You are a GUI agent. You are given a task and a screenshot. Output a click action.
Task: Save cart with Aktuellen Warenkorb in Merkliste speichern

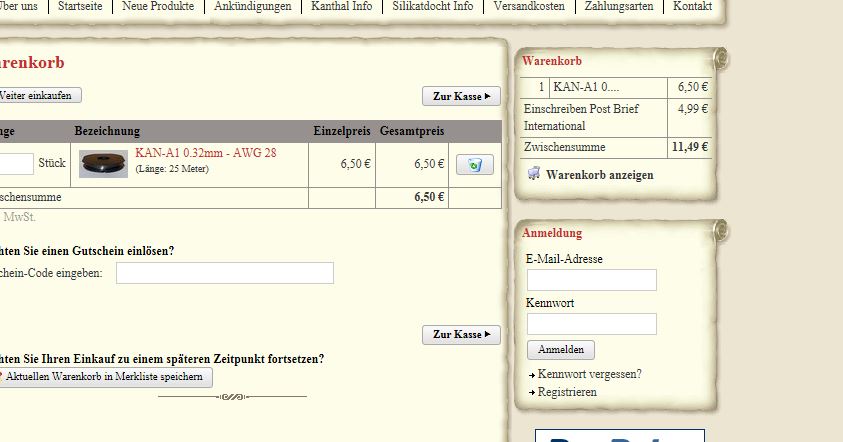[x=104, y=376]
